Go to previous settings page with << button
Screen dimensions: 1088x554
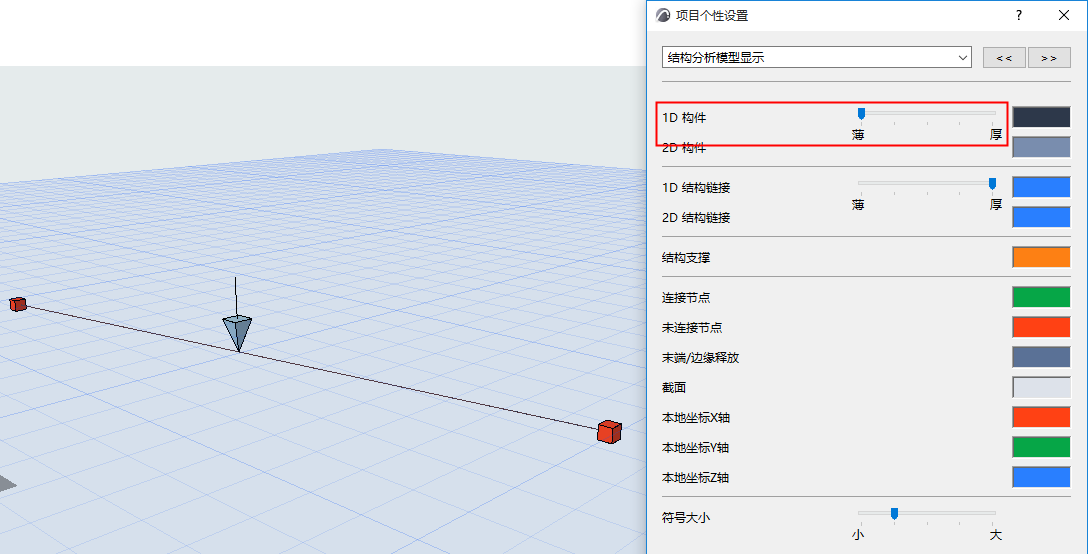[x=1004, y=58]
